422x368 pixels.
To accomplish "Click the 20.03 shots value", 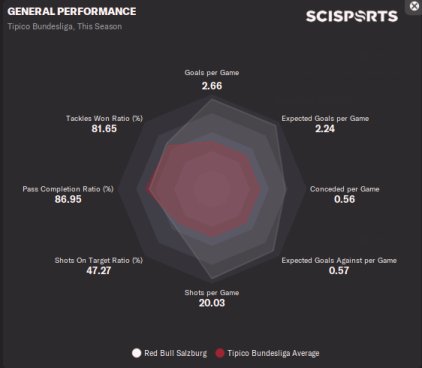I will tap(212, 303).
